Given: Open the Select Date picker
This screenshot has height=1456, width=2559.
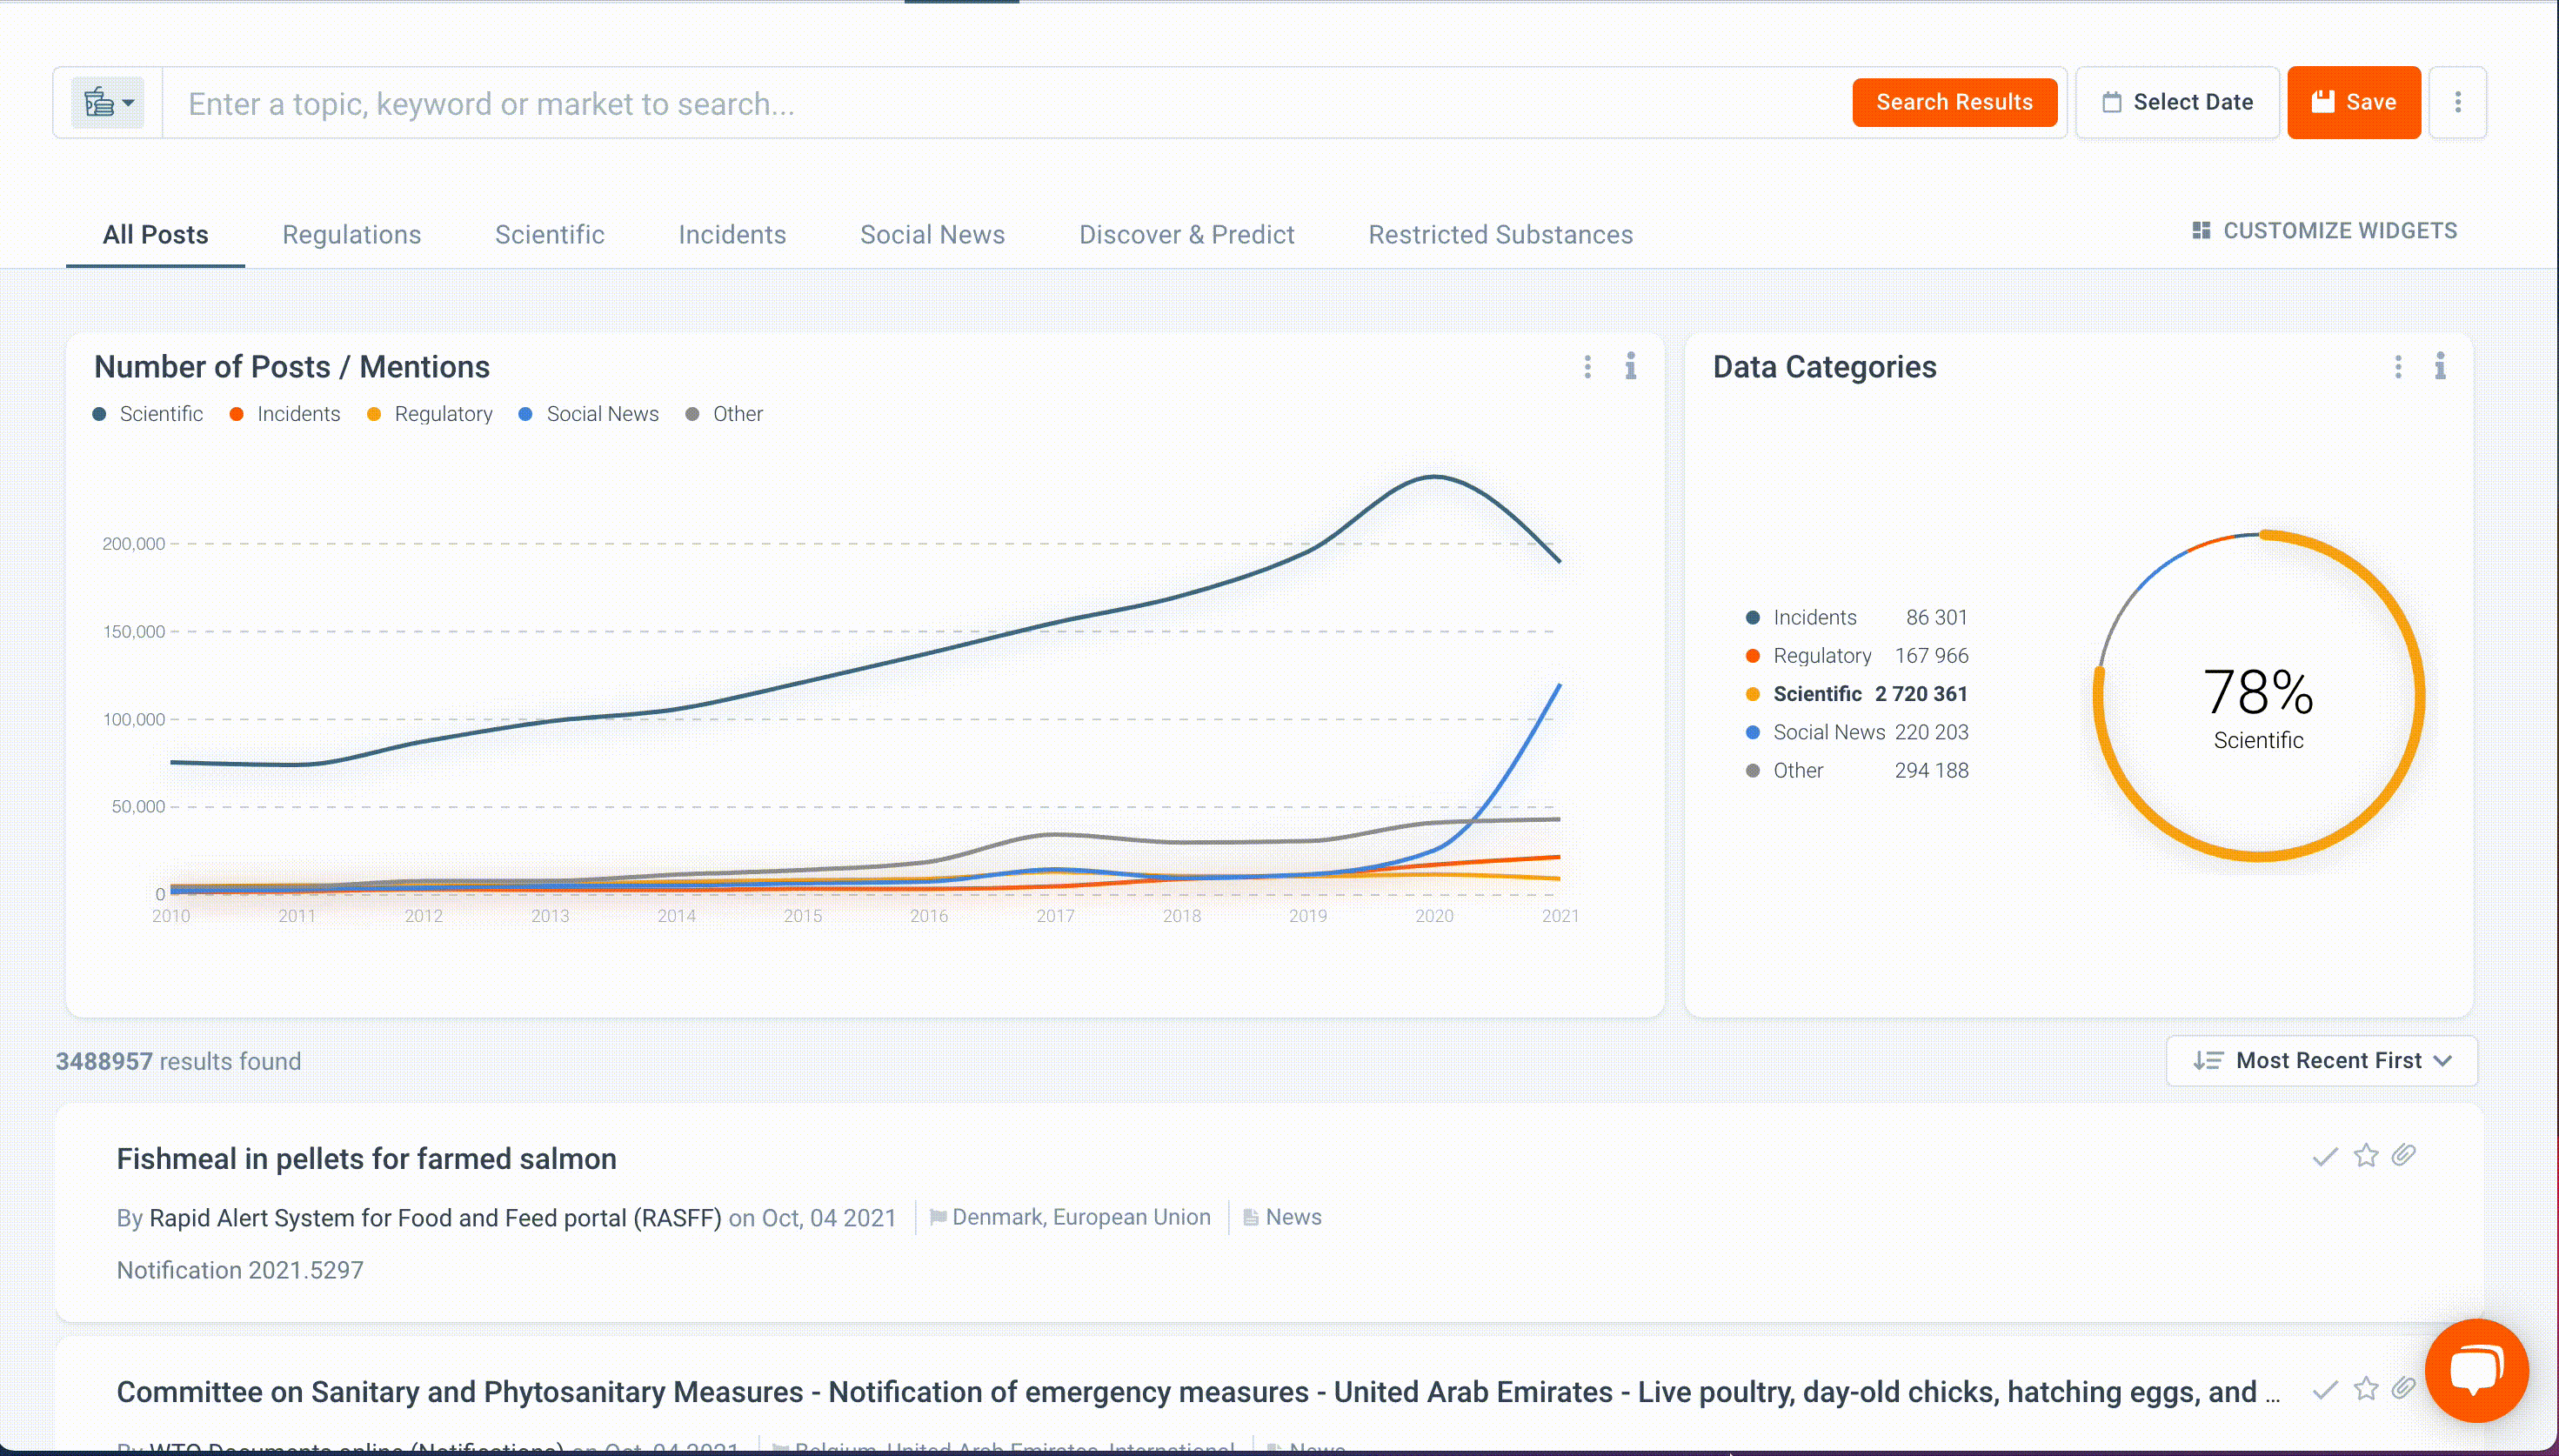Looking at the screenshot, I should 2177,103.
